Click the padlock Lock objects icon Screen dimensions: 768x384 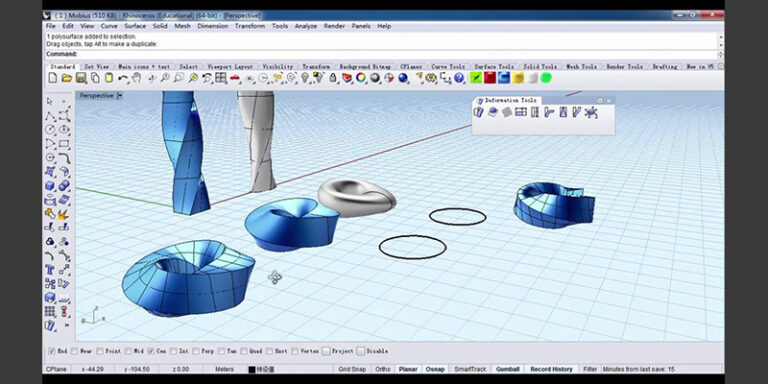click(x=333, y=77)
